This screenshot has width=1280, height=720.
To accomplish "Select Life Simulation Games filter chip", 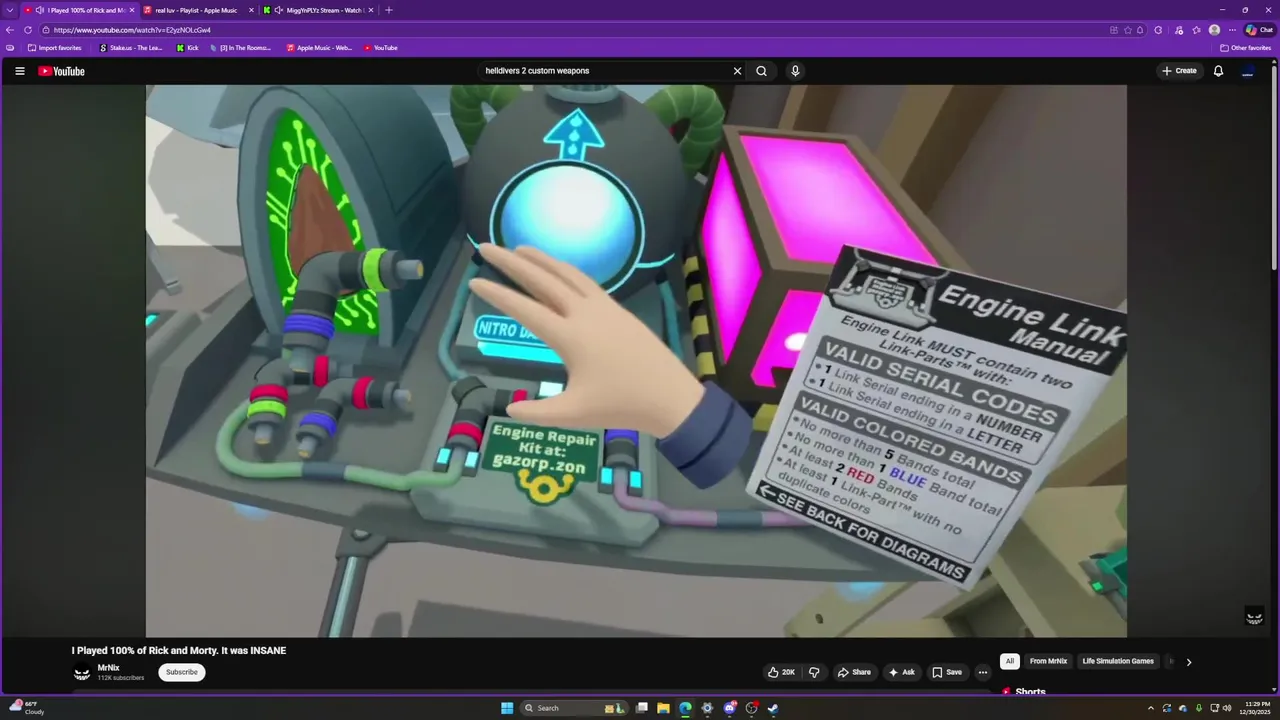I will point(1118,661).
